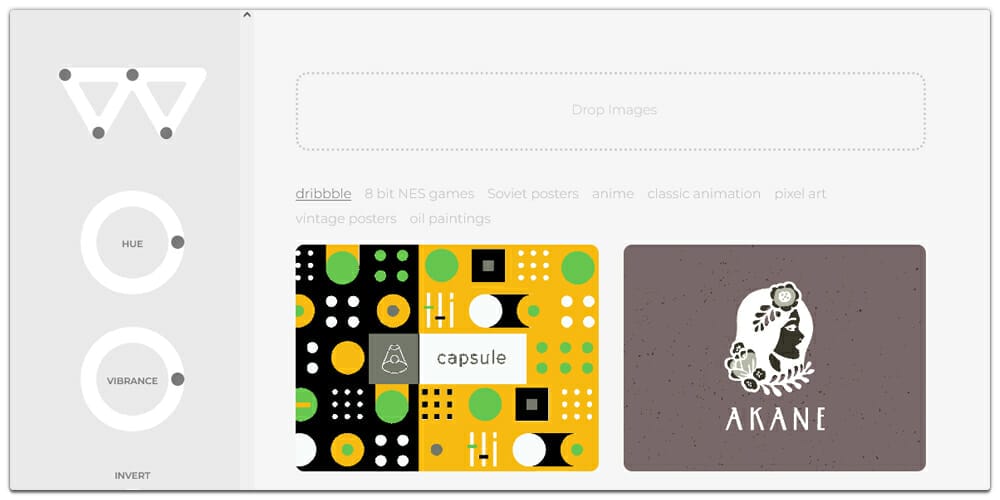The width and height of the screenshot is (1000, 500).
Task: Click the Drop Images upload area
Action: [610, 111]
